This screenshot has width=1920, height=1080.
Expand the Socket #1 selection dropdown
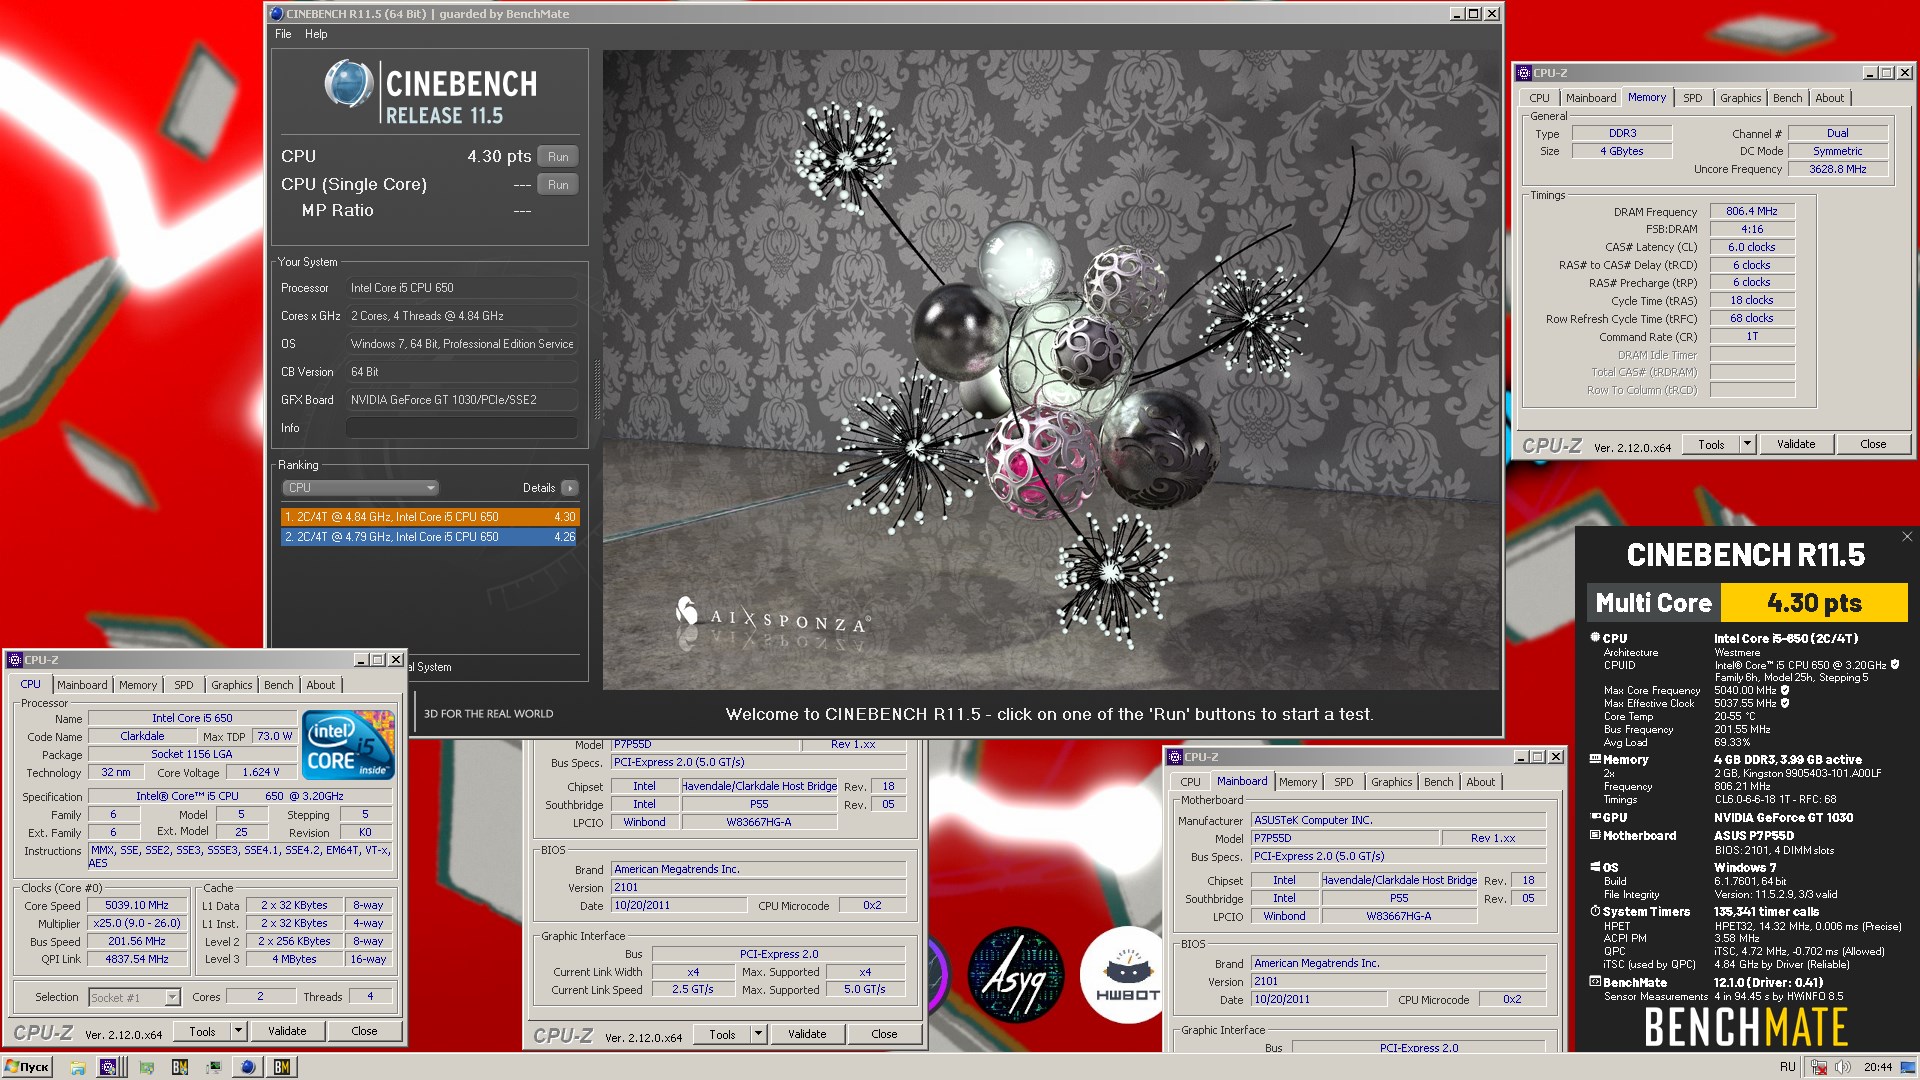[x=172, y=997]
